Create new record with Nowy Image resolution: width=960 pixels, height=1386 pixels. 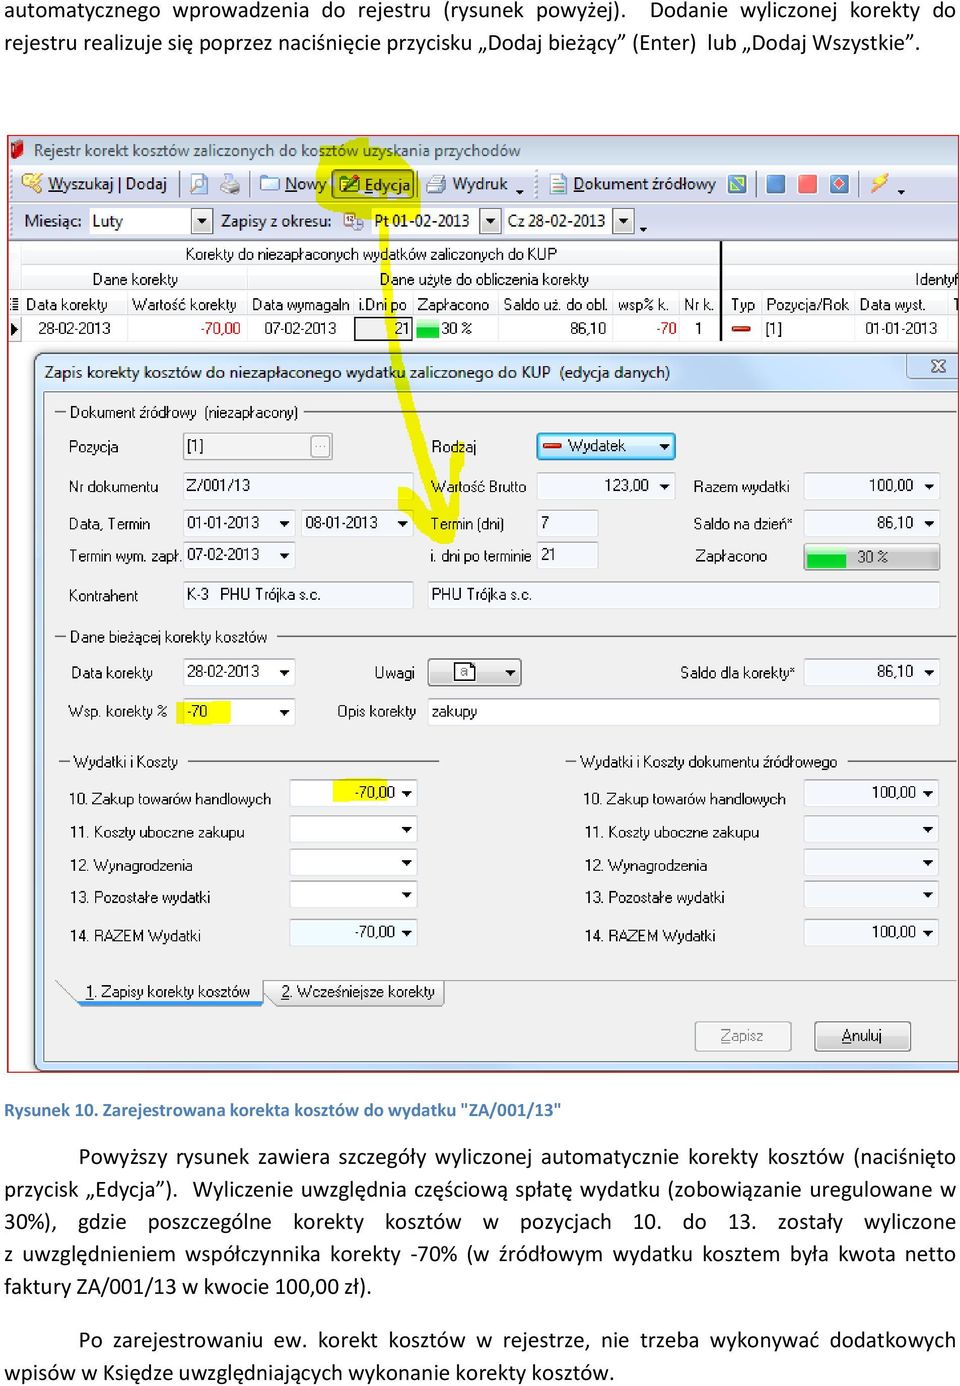click(293, 184)
